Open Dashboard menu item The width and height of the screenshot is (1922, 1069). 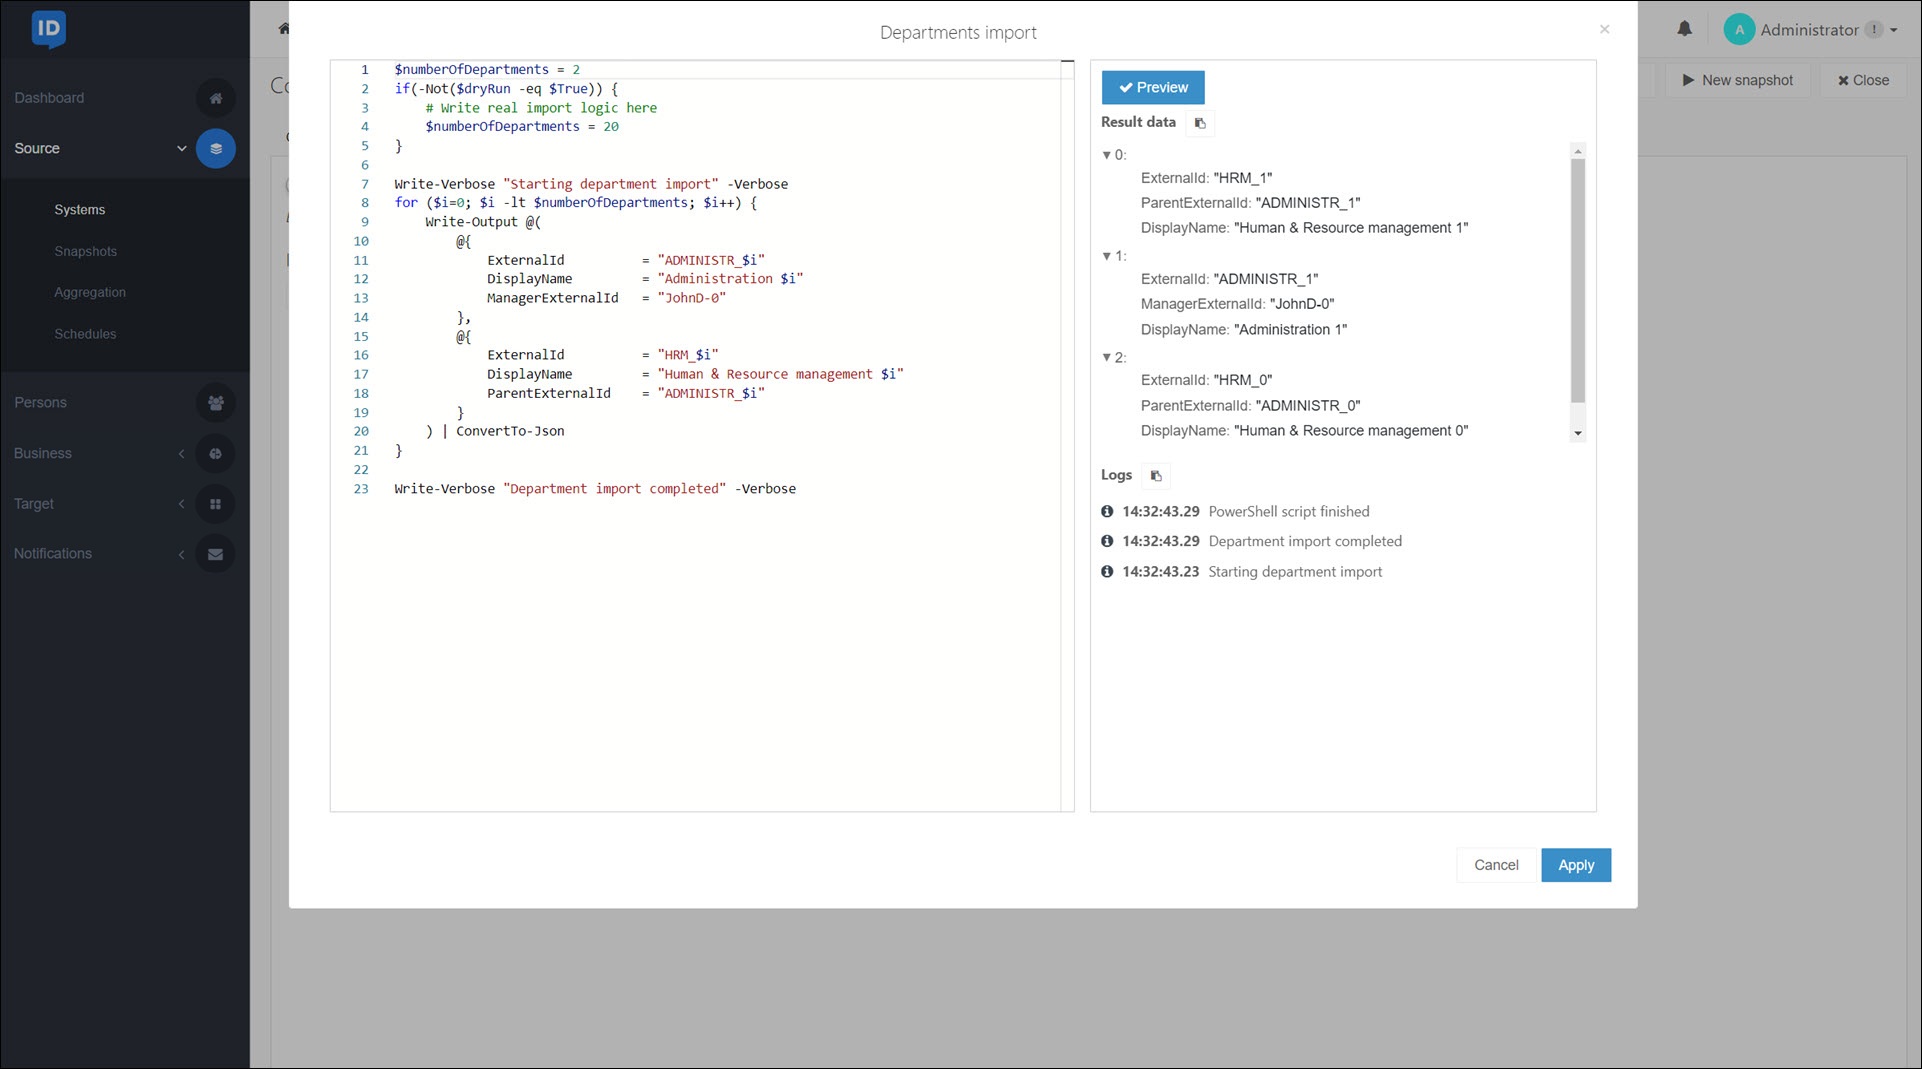pyautogui.click(x=49, y=98)
